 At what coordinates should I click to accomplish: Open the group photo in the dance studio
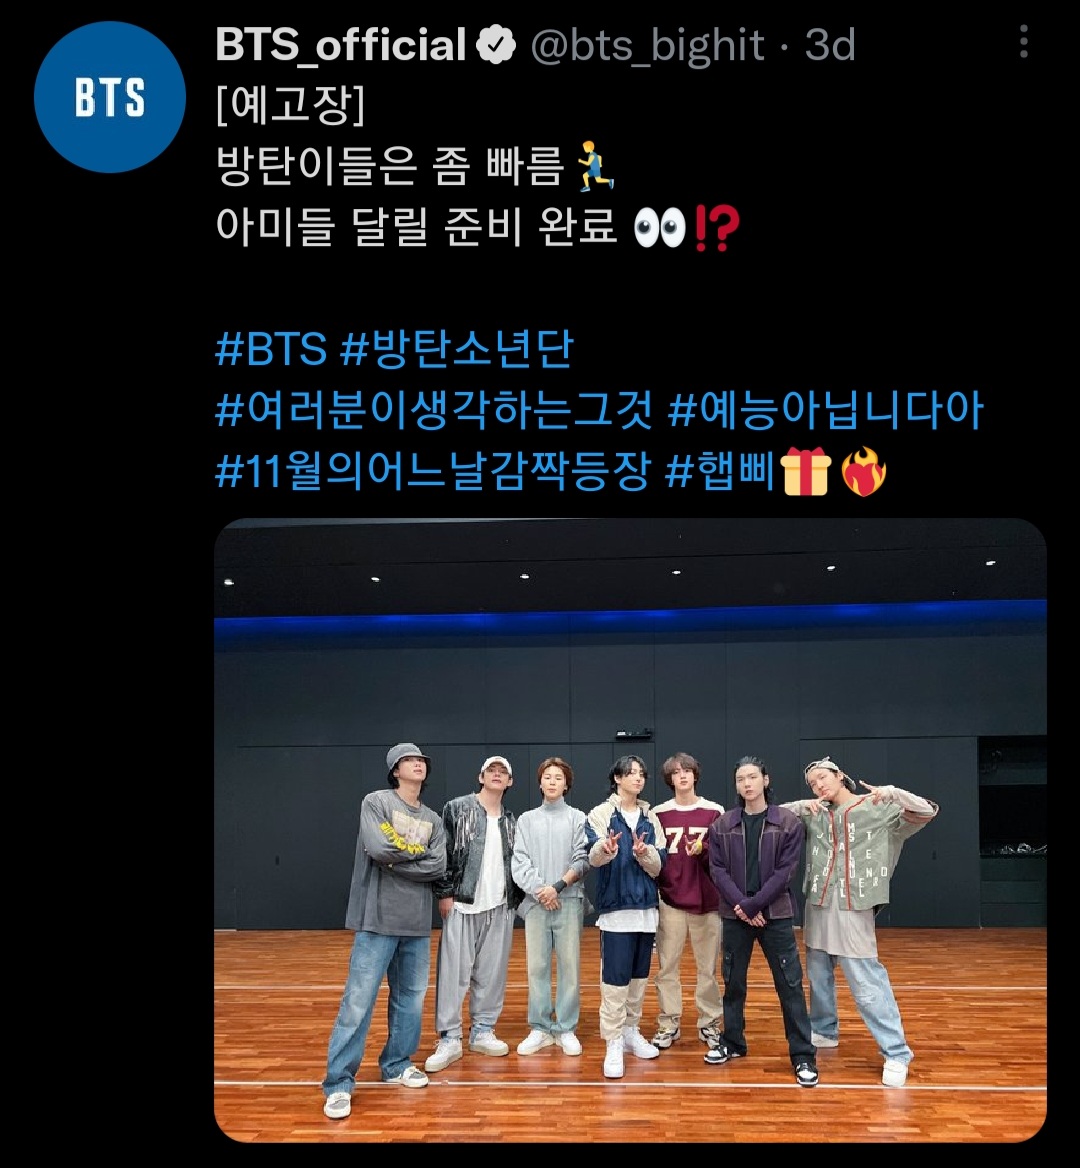(x=630, y=830)
